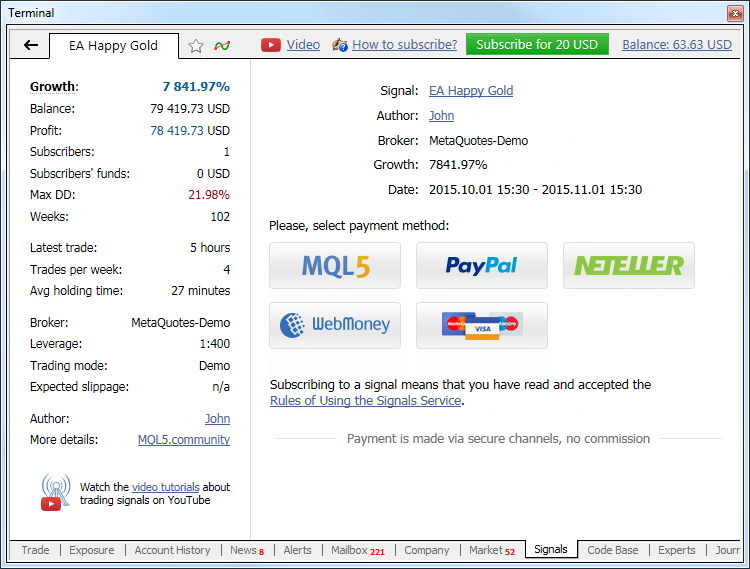Click the Growth 7 841.97% value
The image size is (750, 569).
[x=196, y=87]
